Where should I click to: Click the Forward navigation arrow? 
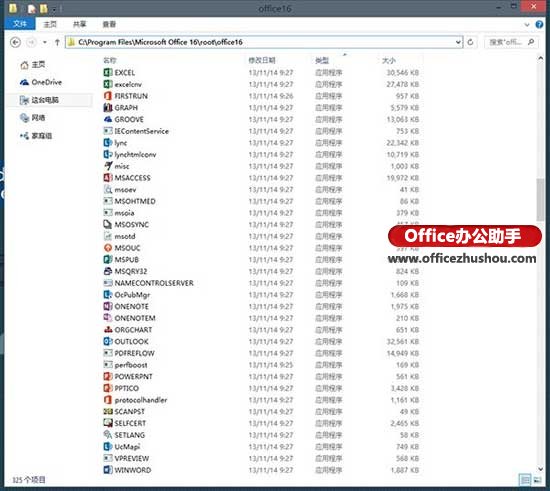31,42
